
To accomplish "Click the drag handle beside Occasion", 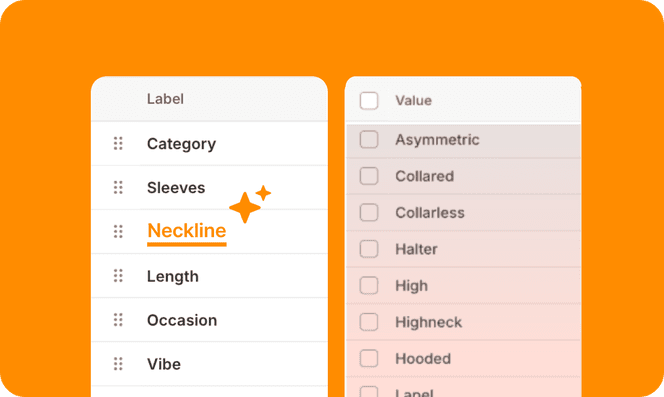I will [x=118, y=320].
